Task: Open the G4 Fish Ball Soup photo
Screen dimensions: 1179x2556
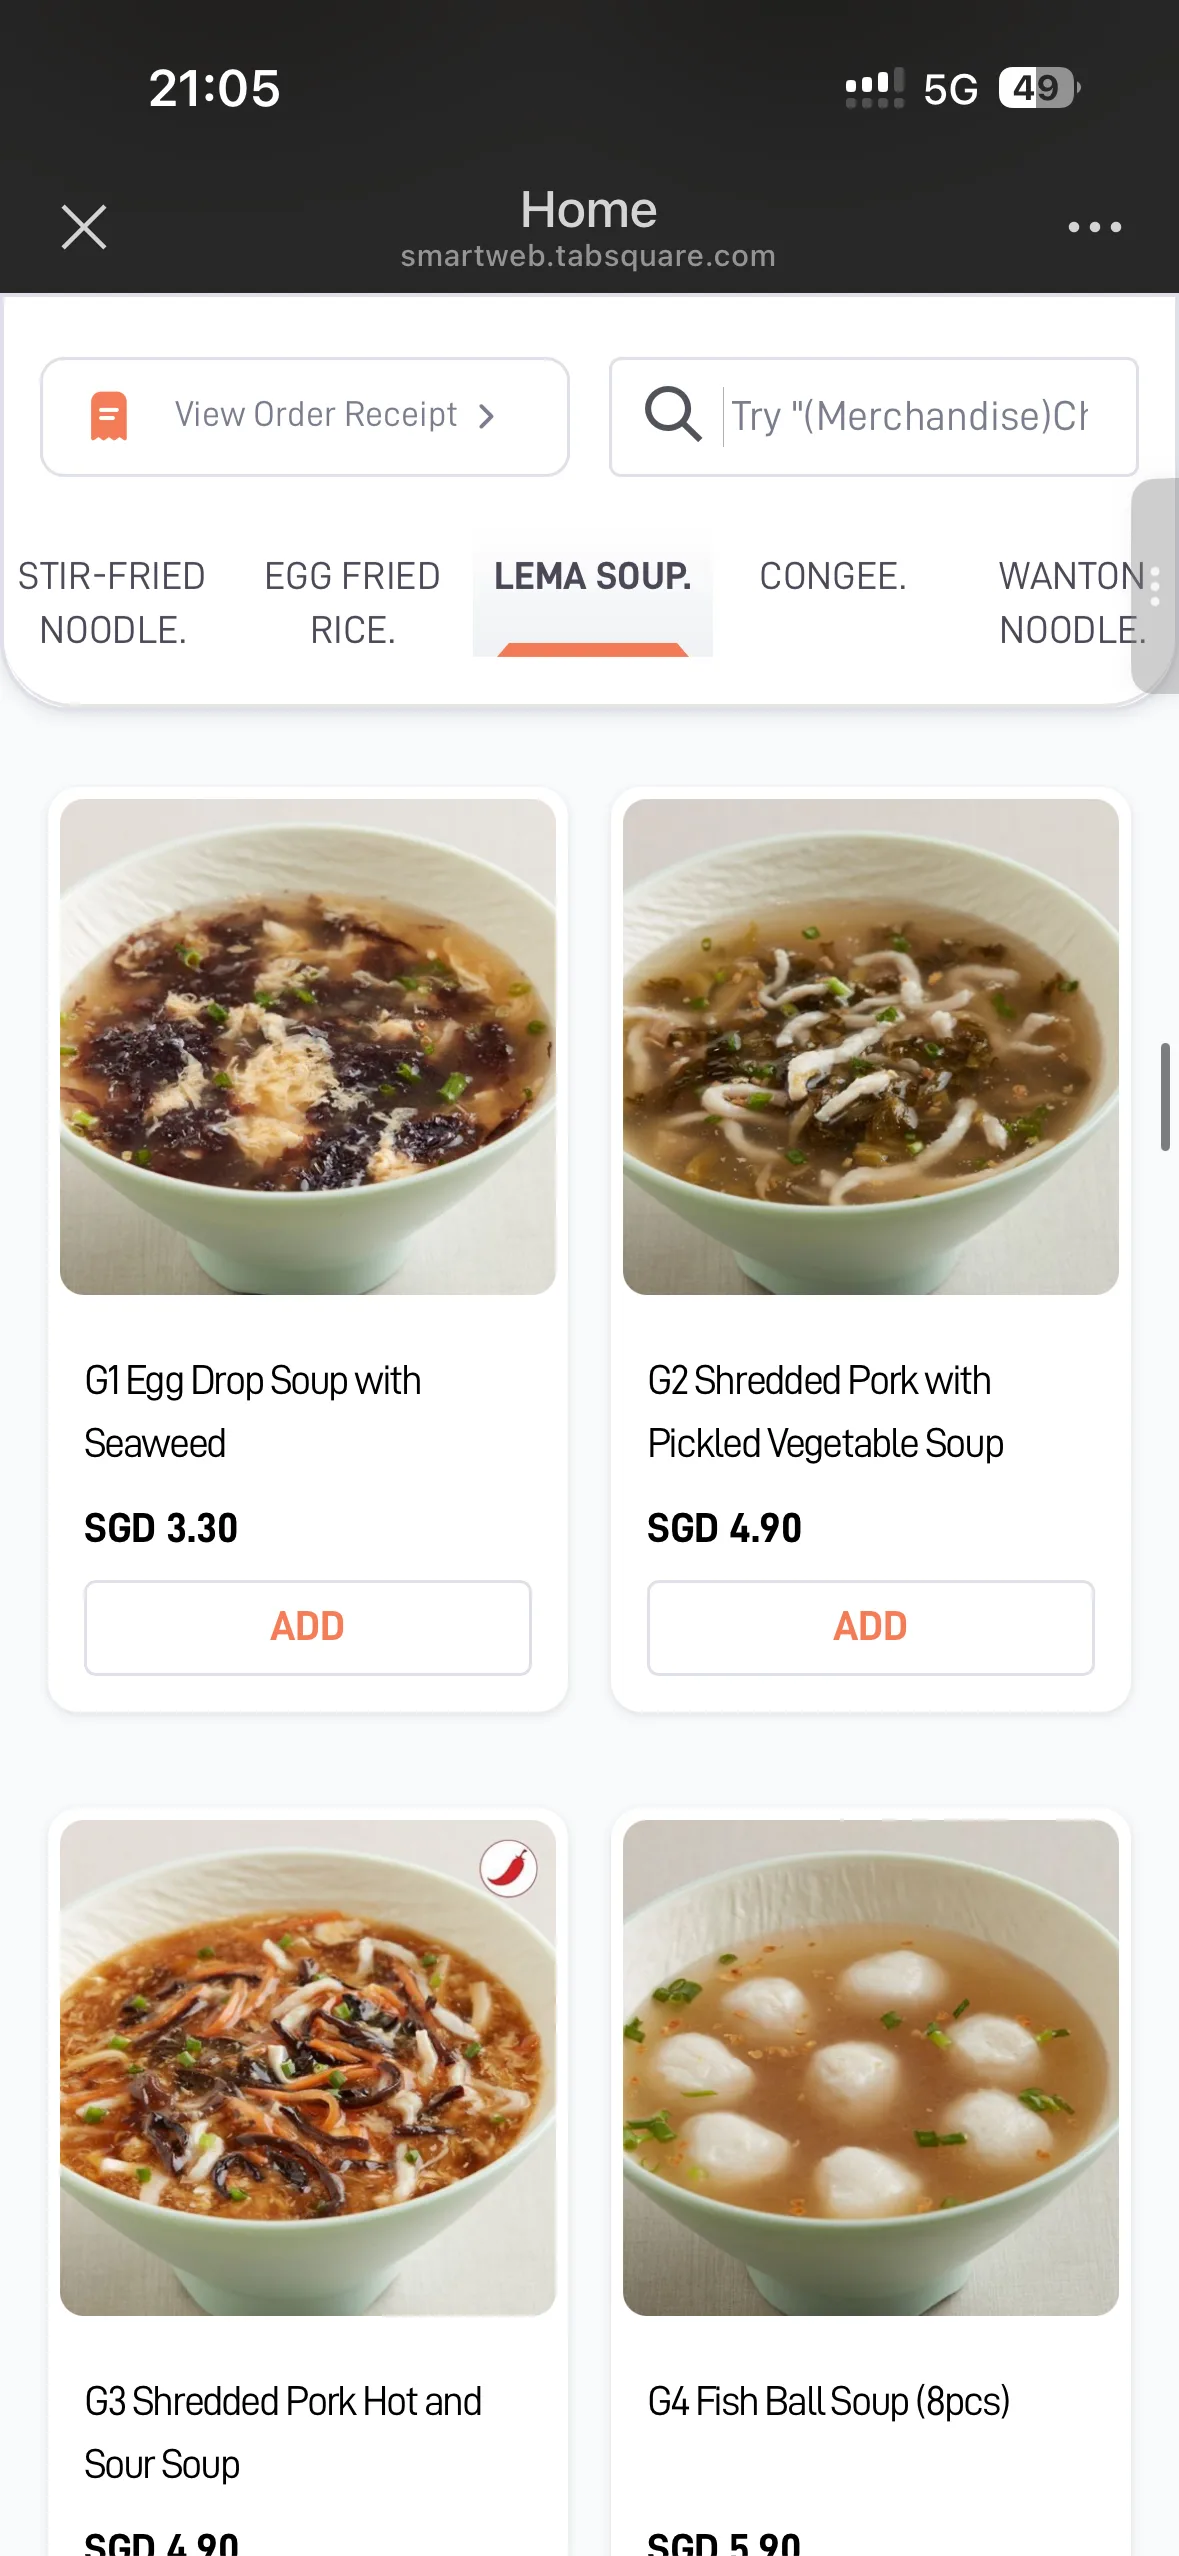Action: click(870, 2067)
